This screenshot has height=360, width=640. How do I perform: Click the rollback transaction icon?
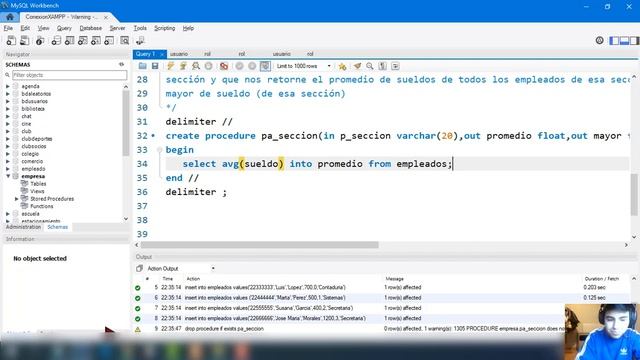(x=252, y=66)
